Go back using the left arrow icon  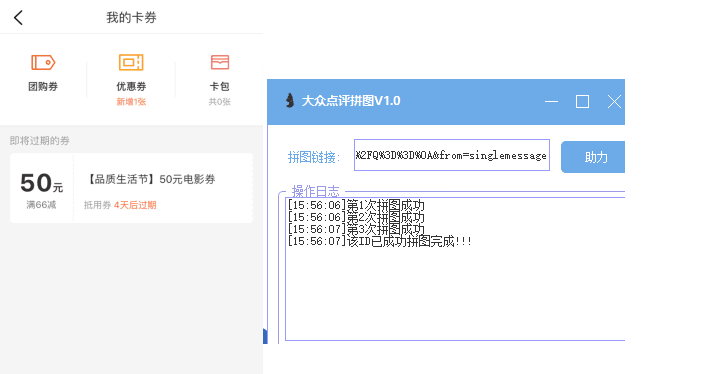tap(18, 18)
